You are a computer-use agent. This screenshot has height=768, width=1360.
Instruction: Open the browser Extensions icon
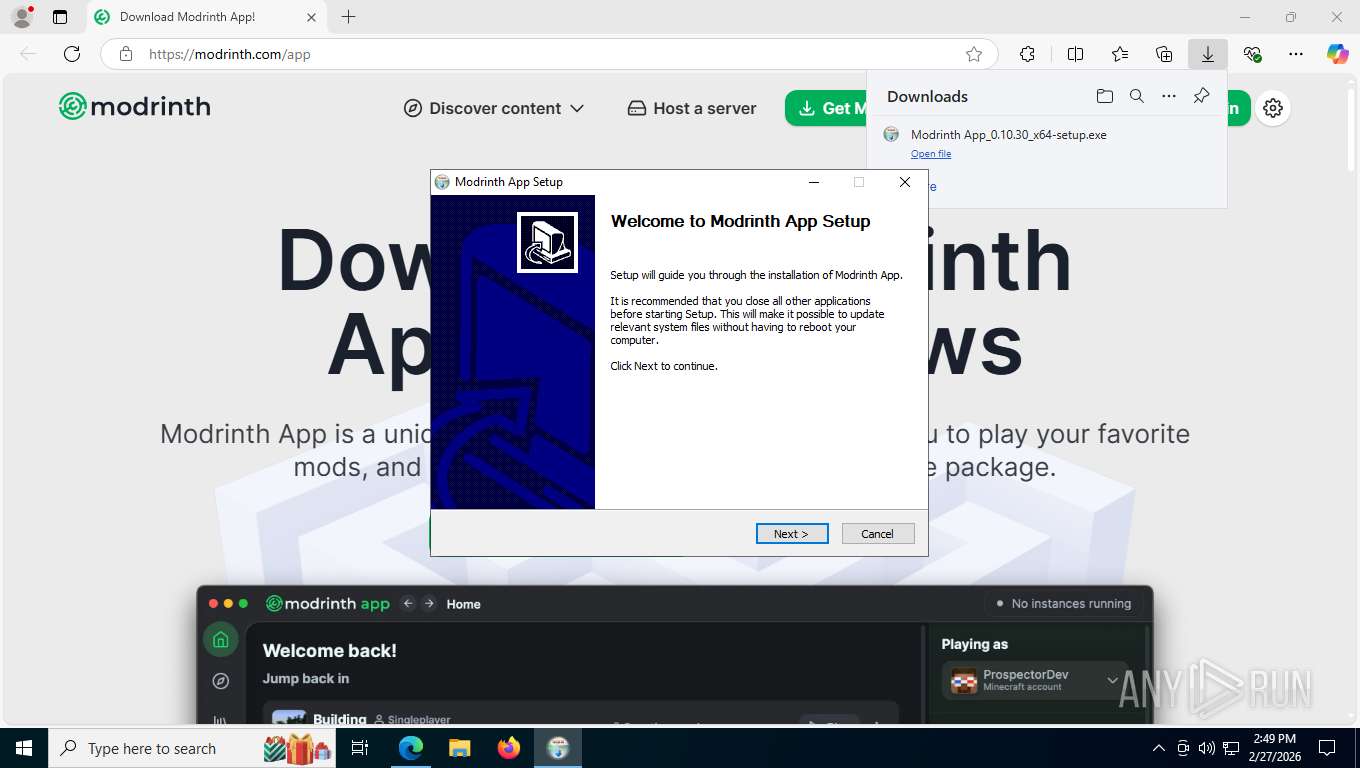[x=1027, y=54]
